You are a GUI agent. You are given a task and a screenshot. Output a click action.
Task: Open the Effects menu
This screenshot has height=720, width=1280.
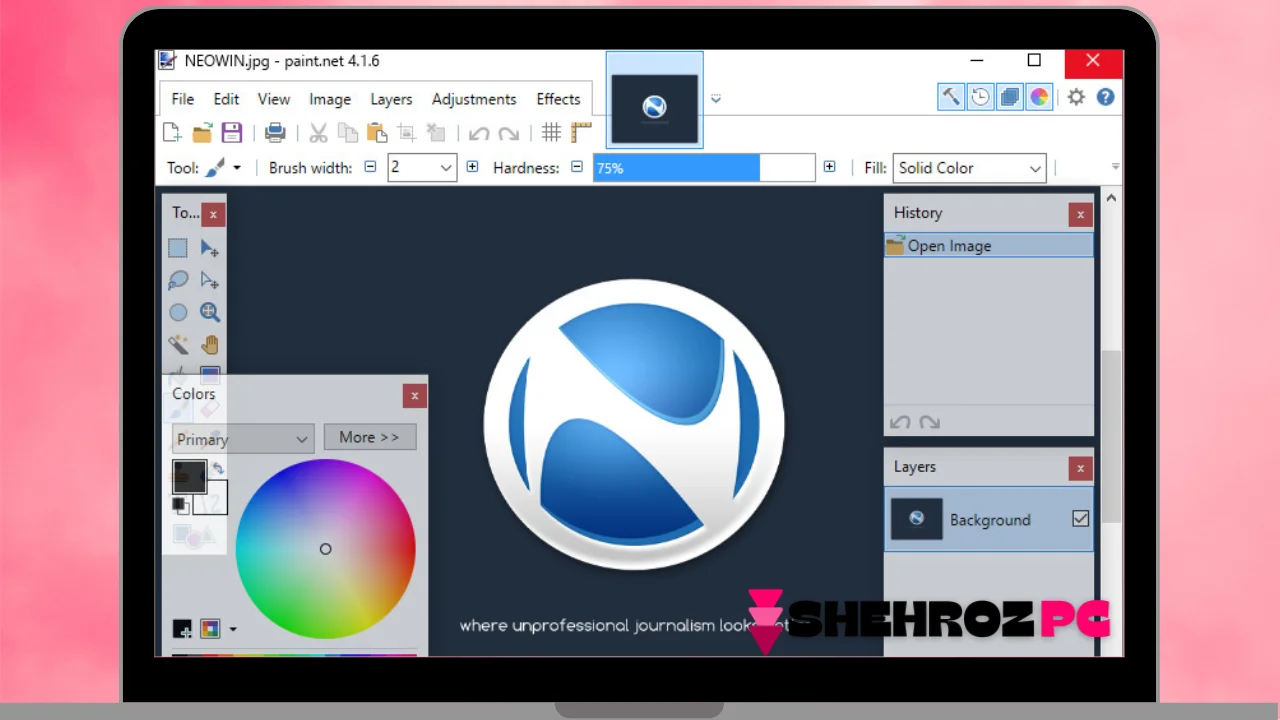coord(558,99)
